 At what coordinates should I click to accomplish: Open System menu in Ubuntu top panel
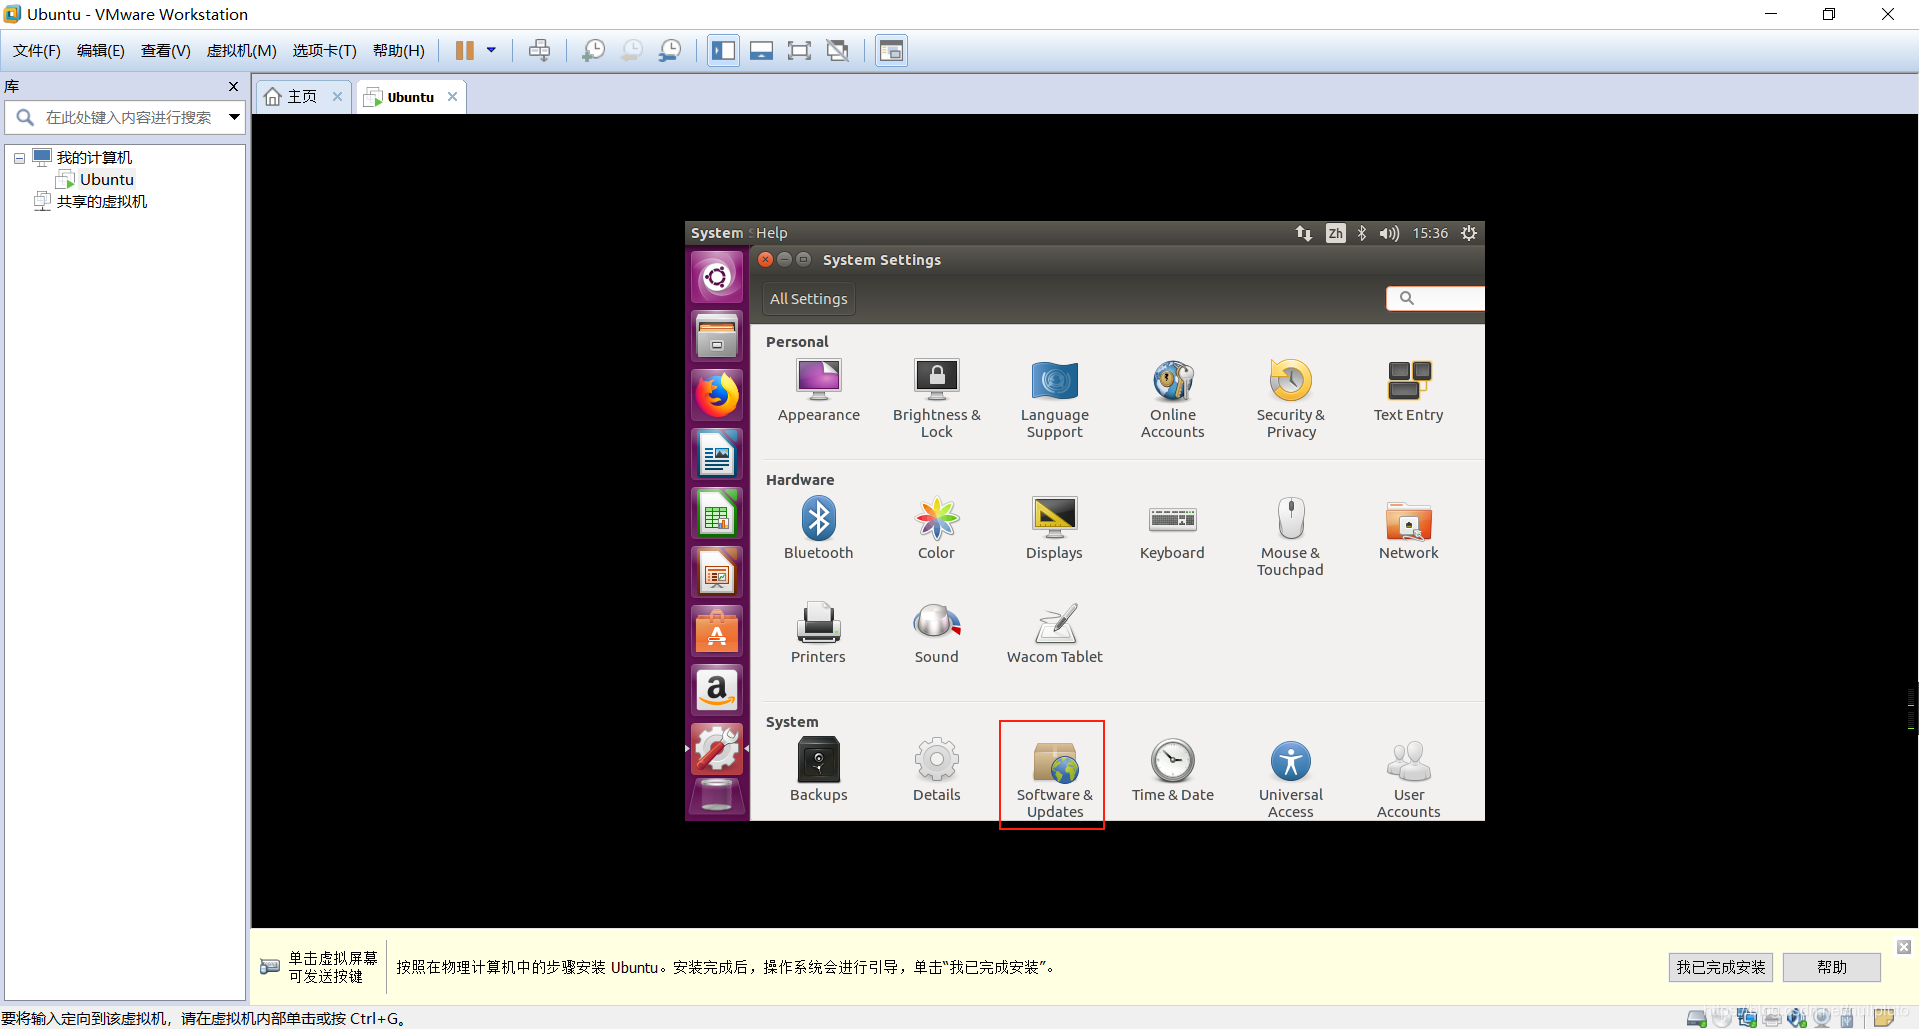point(717,233)
